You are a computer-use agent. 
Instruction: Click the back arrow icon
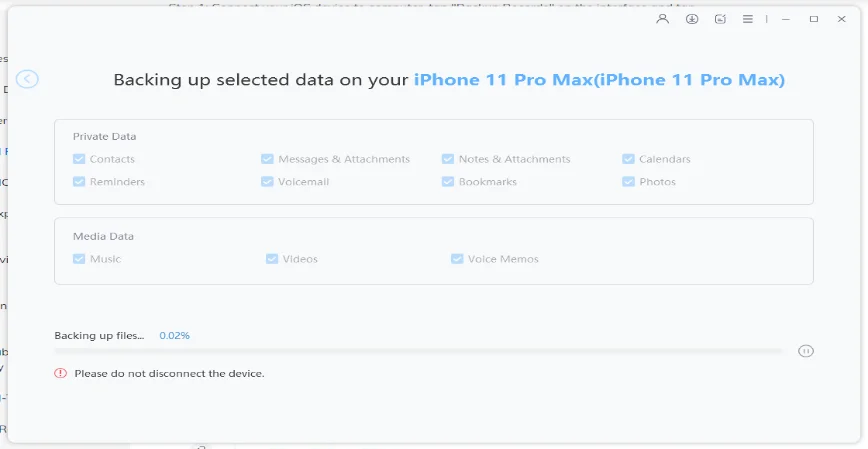(x=27, y=79)
